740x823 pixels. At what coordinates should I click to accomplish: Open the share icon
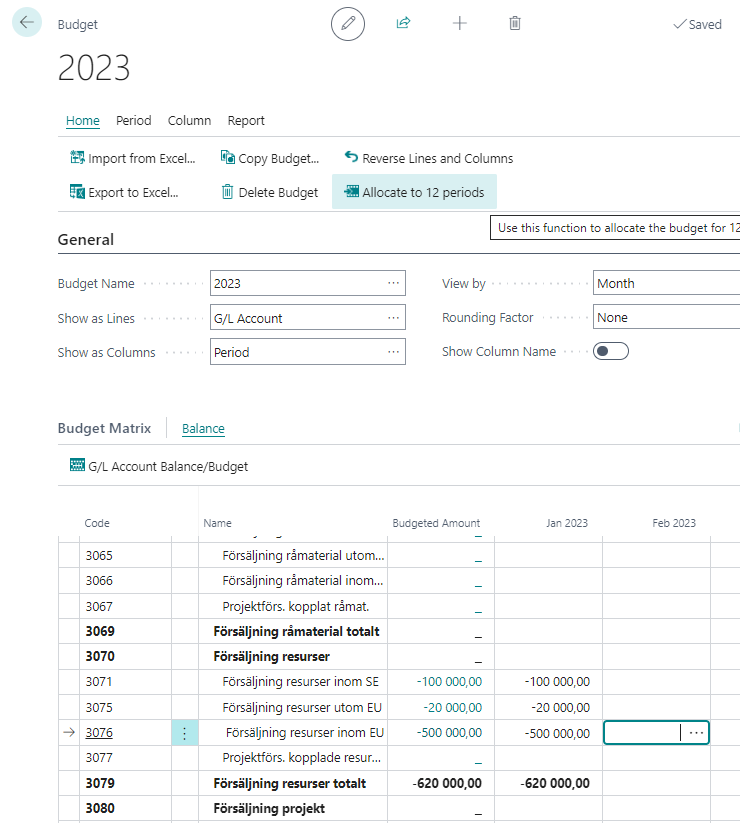(403, 23)
